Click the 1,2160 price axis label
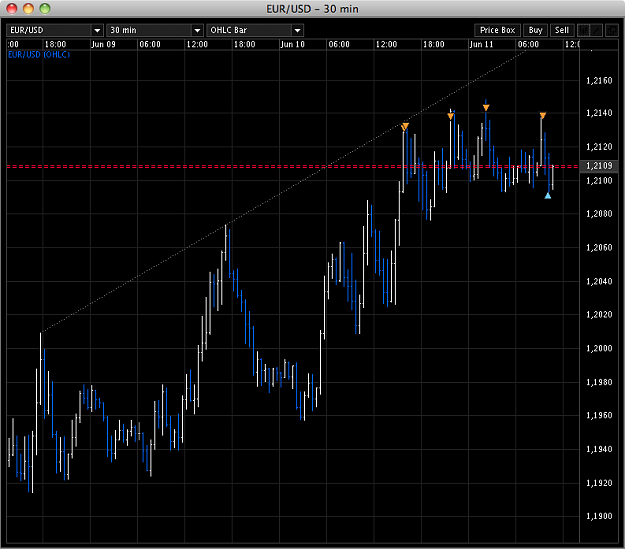This screenshot has height=549, width=625. pos(599,81)
